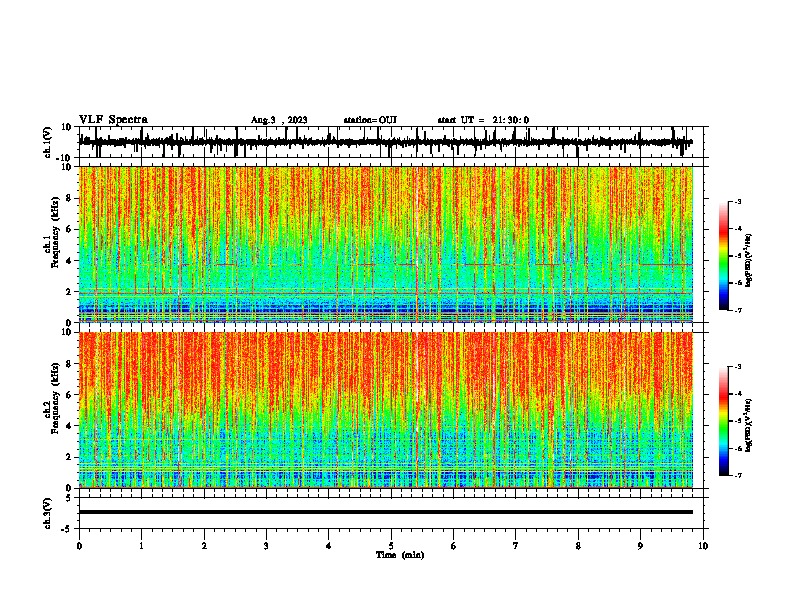Click the 'ch.3(V)' axis label

[x=48, y=513]
